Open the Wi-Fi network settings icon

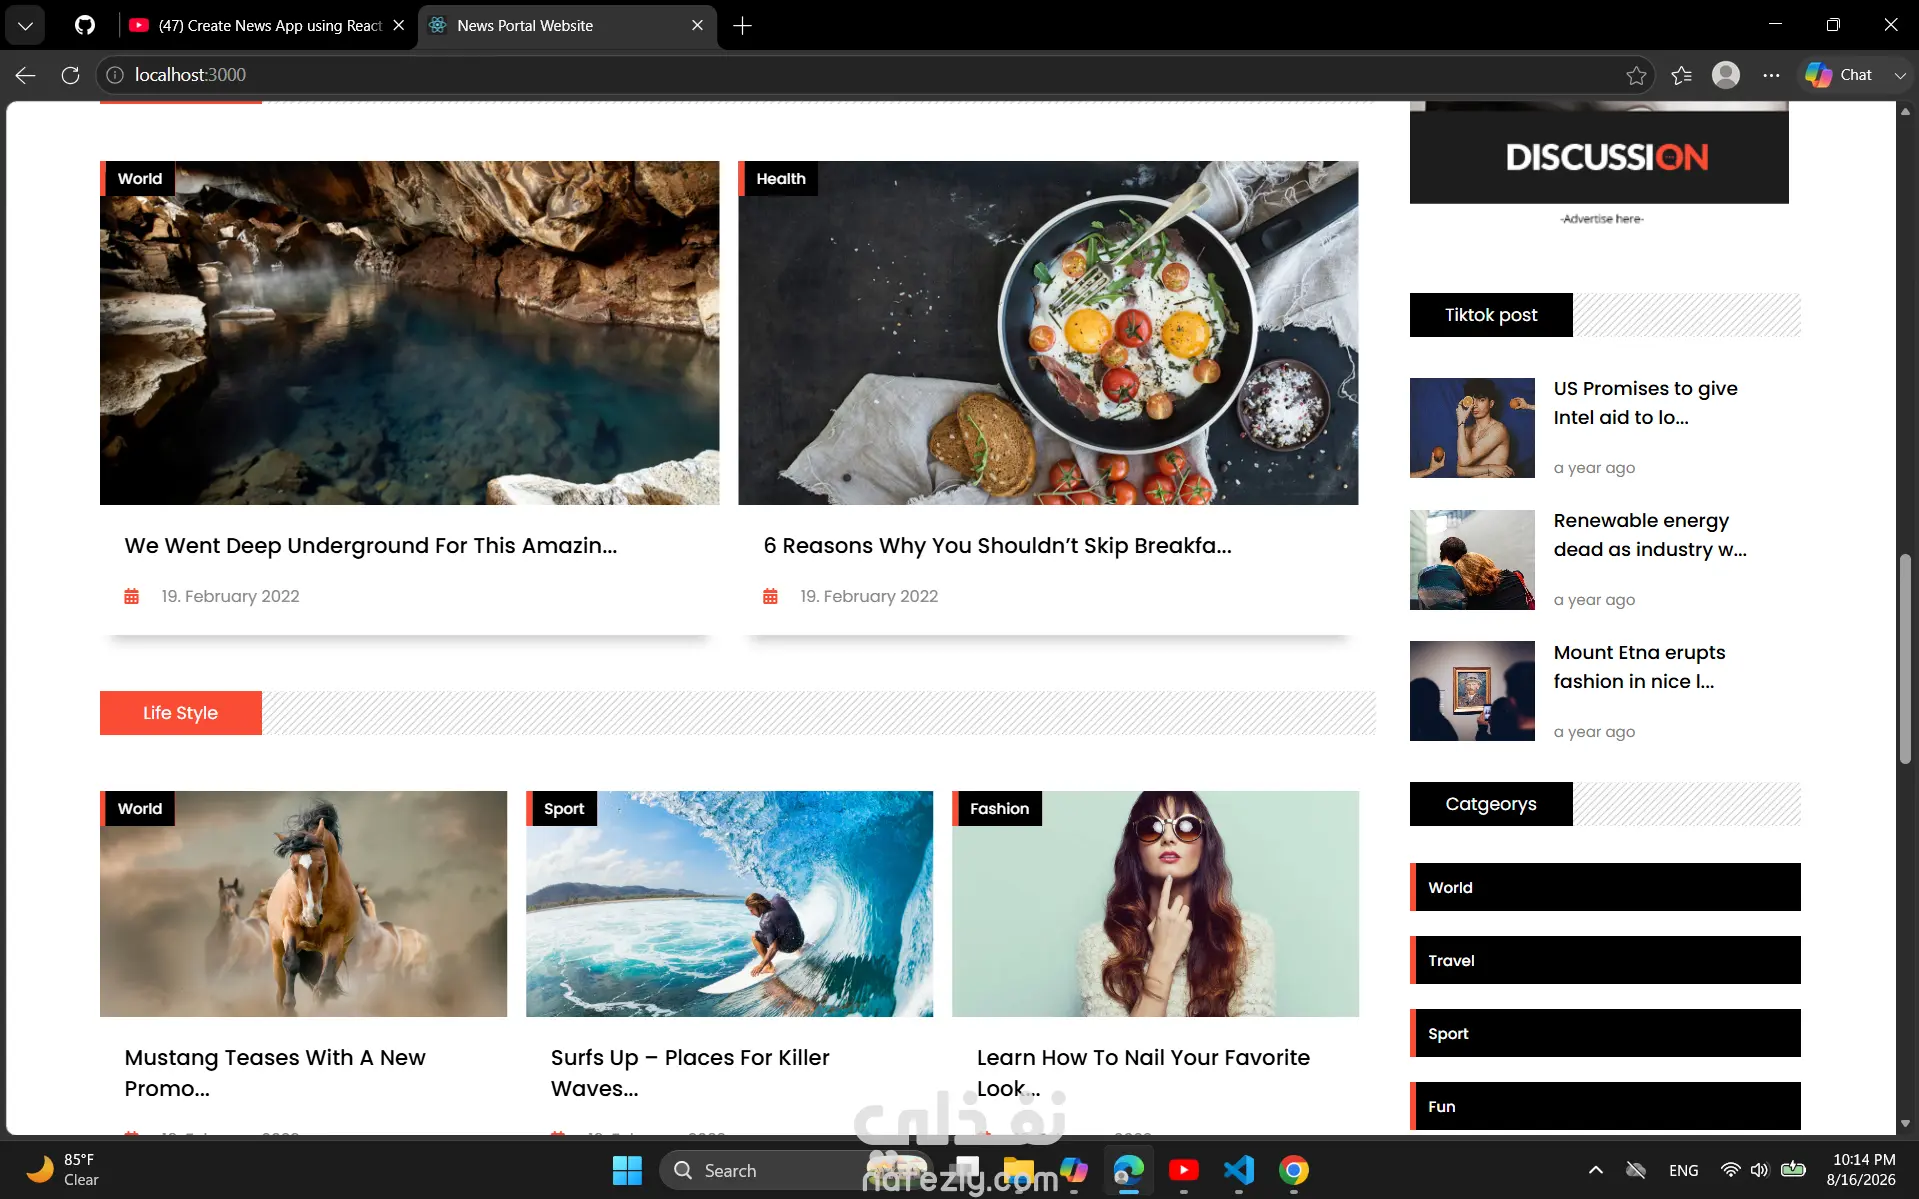[1730, 1170]
